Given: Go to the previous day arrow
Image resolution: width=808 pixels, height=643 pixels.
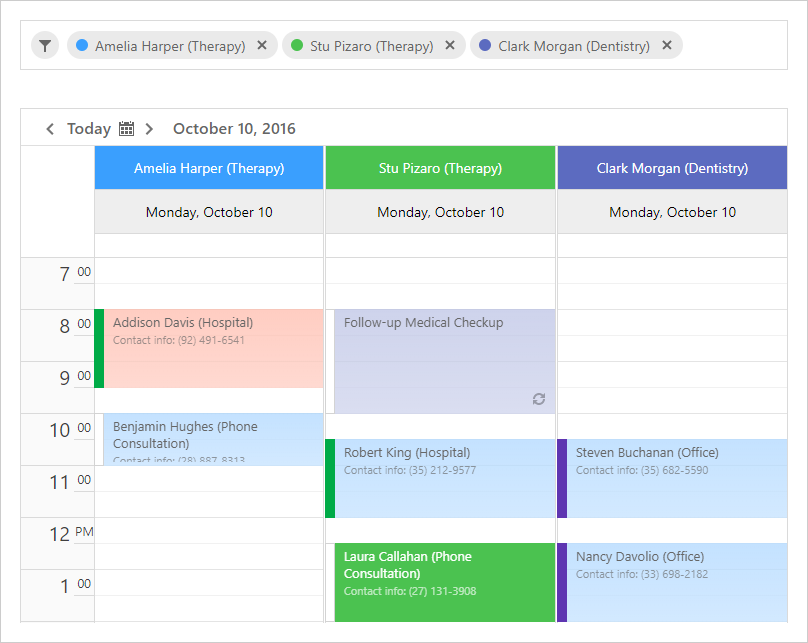Looking at the screenshot, I should [50, 129].
